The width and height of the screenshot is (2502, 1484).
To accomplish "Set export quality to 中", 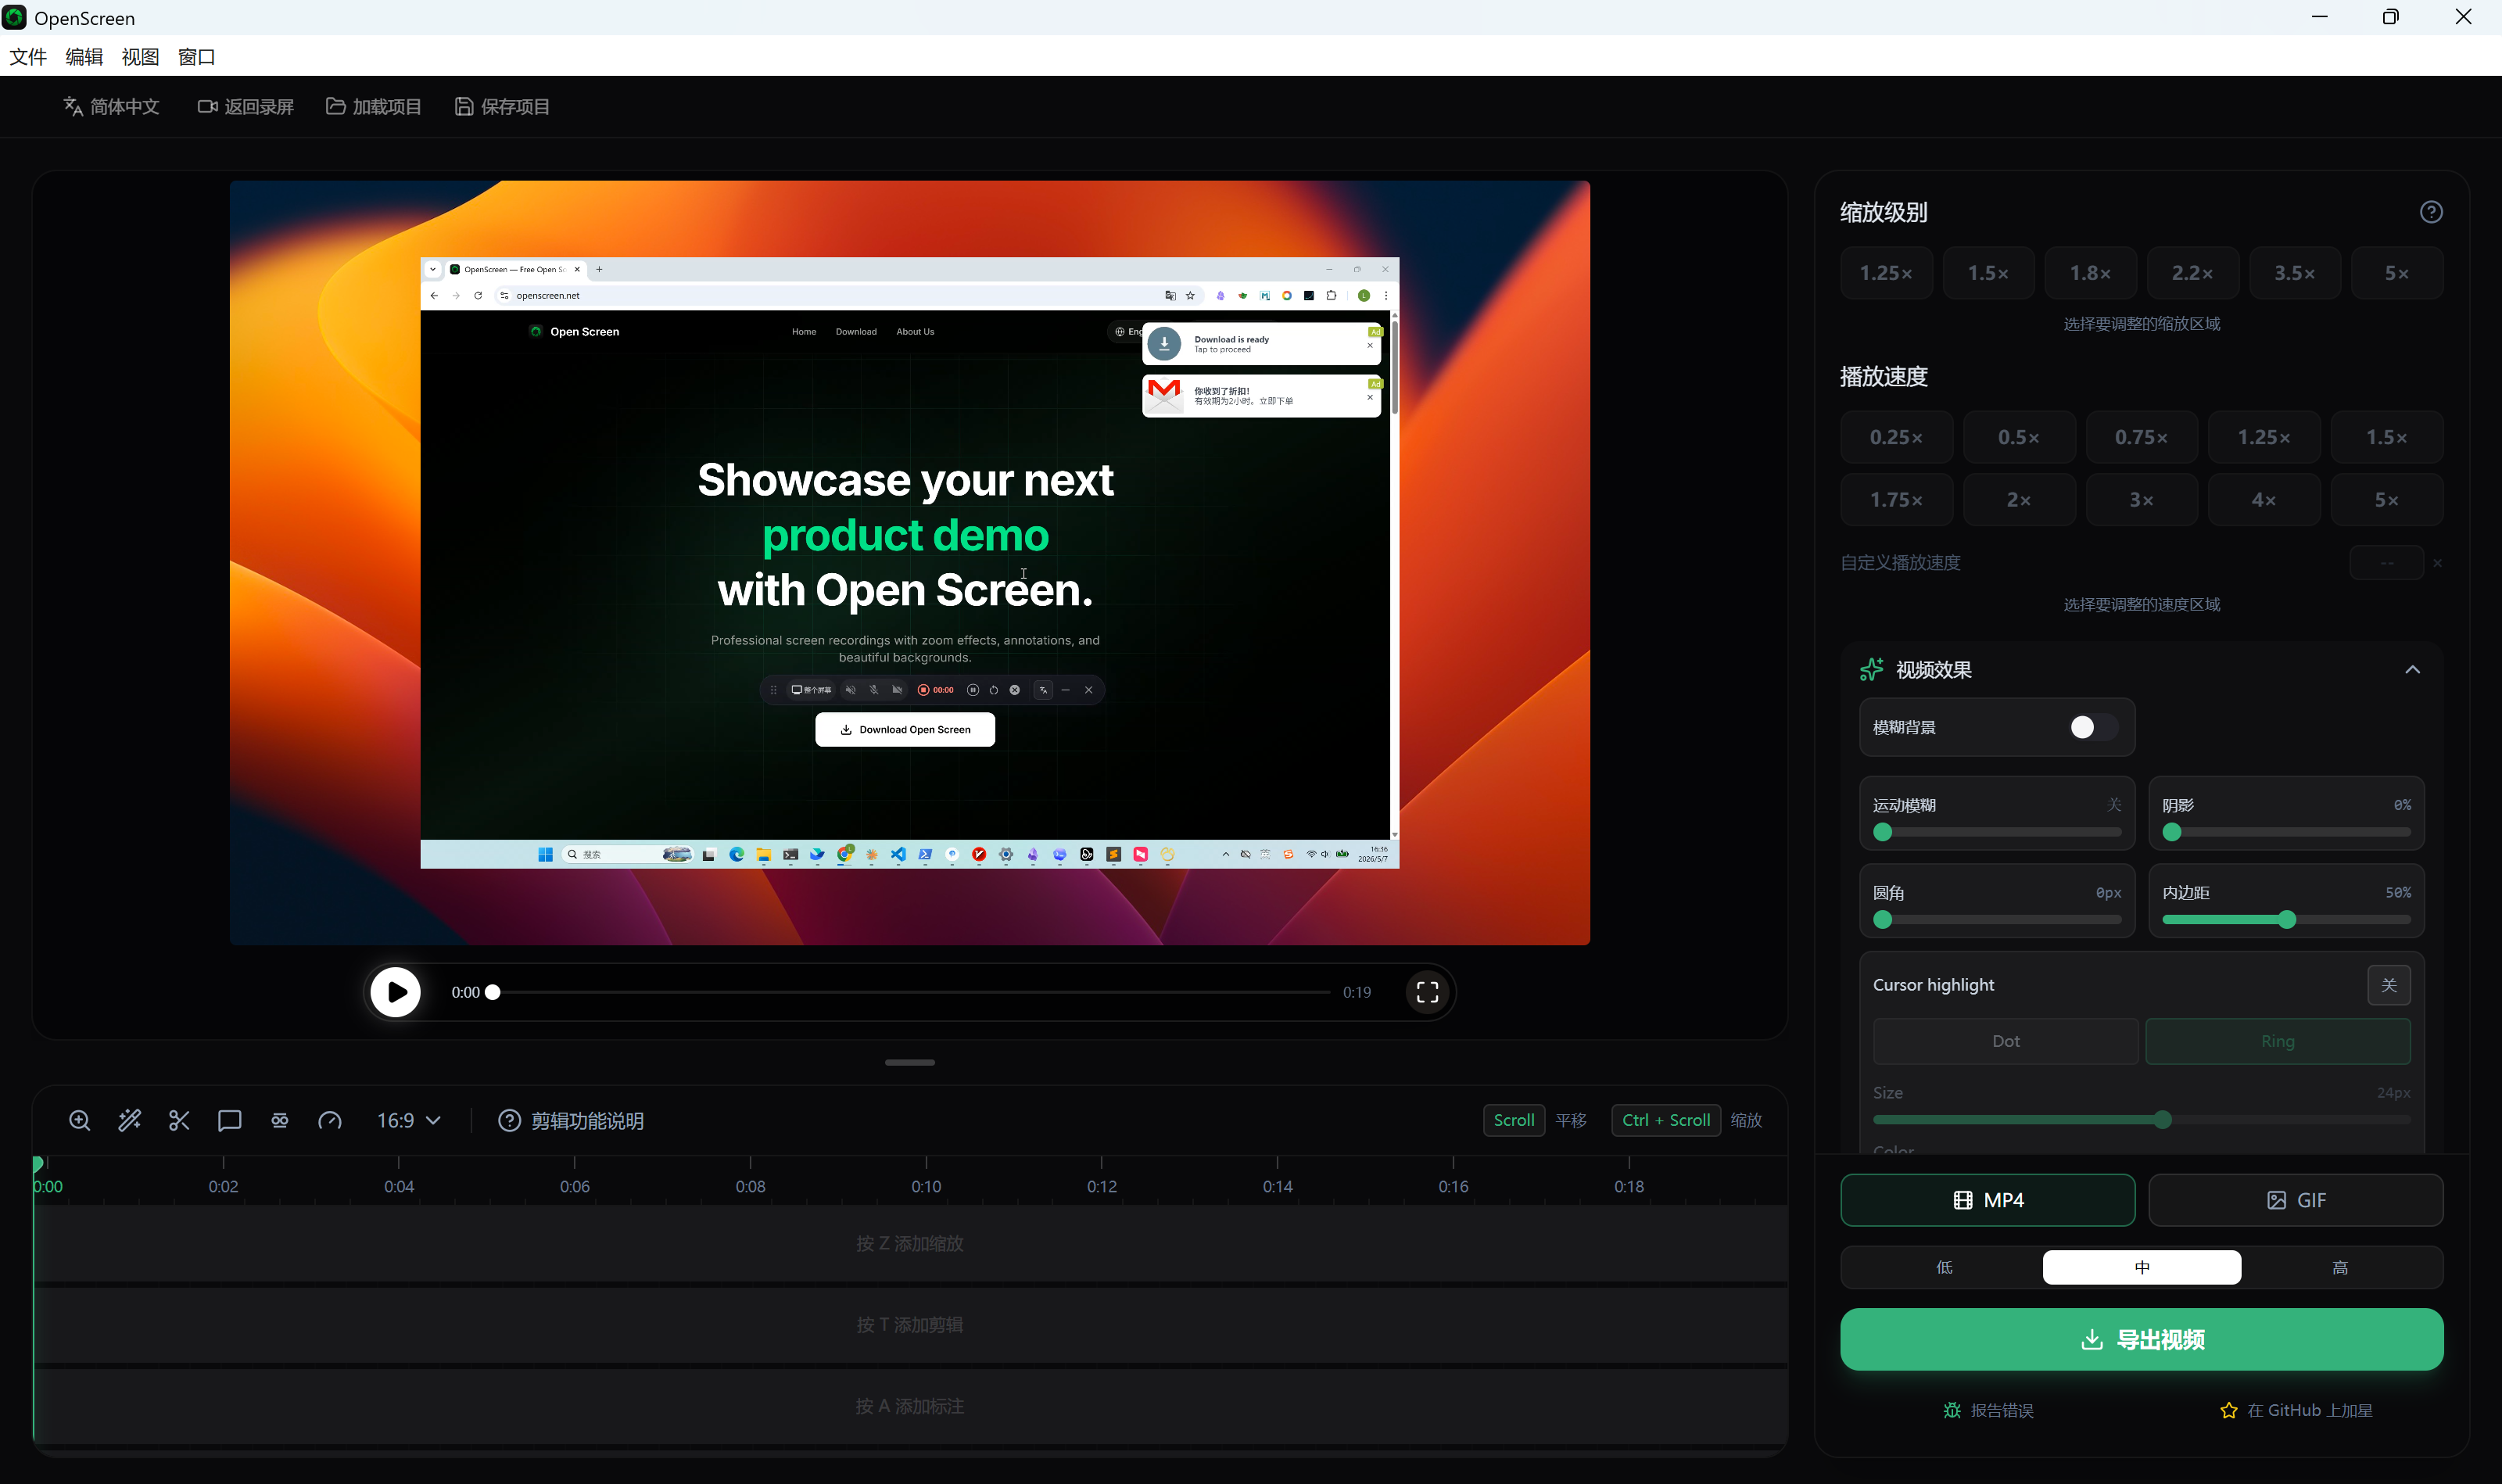I will click(2141, 1267).
